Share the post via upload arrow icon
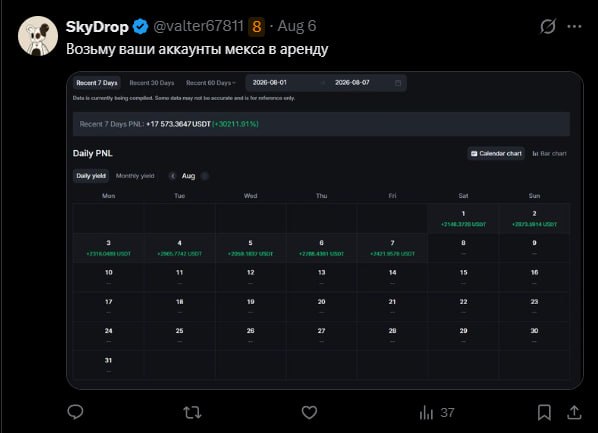The width and height of the screenshot is (598, 433). (x=574, y=412)
